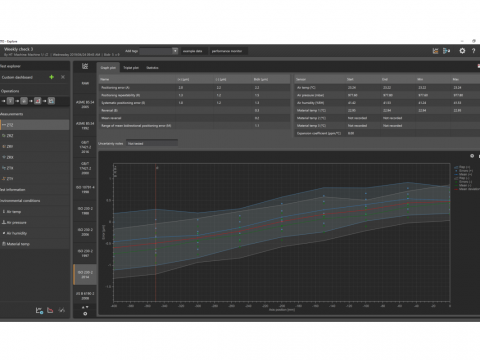Select the ASME B5.54 2005 standard
Viewport: 480px width, 360px height.
(x=85, y=104)
